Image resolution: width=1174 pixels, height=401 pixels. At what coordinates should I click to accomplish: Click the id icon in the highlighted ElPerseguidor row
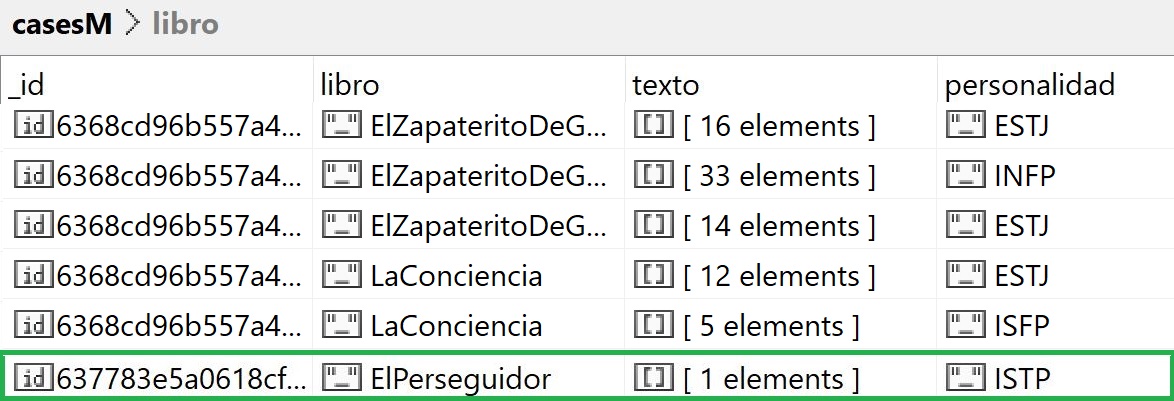(x=35, y=379)
